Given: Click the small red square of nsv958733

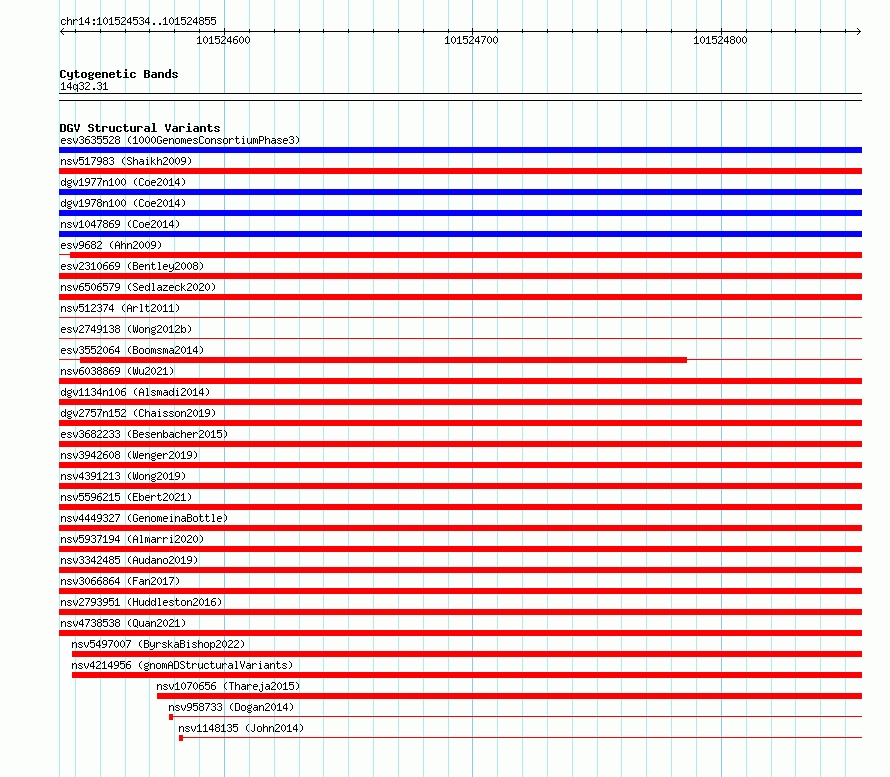Looking at the screenshot, I should pyautogui.click(x=171, y=717).
